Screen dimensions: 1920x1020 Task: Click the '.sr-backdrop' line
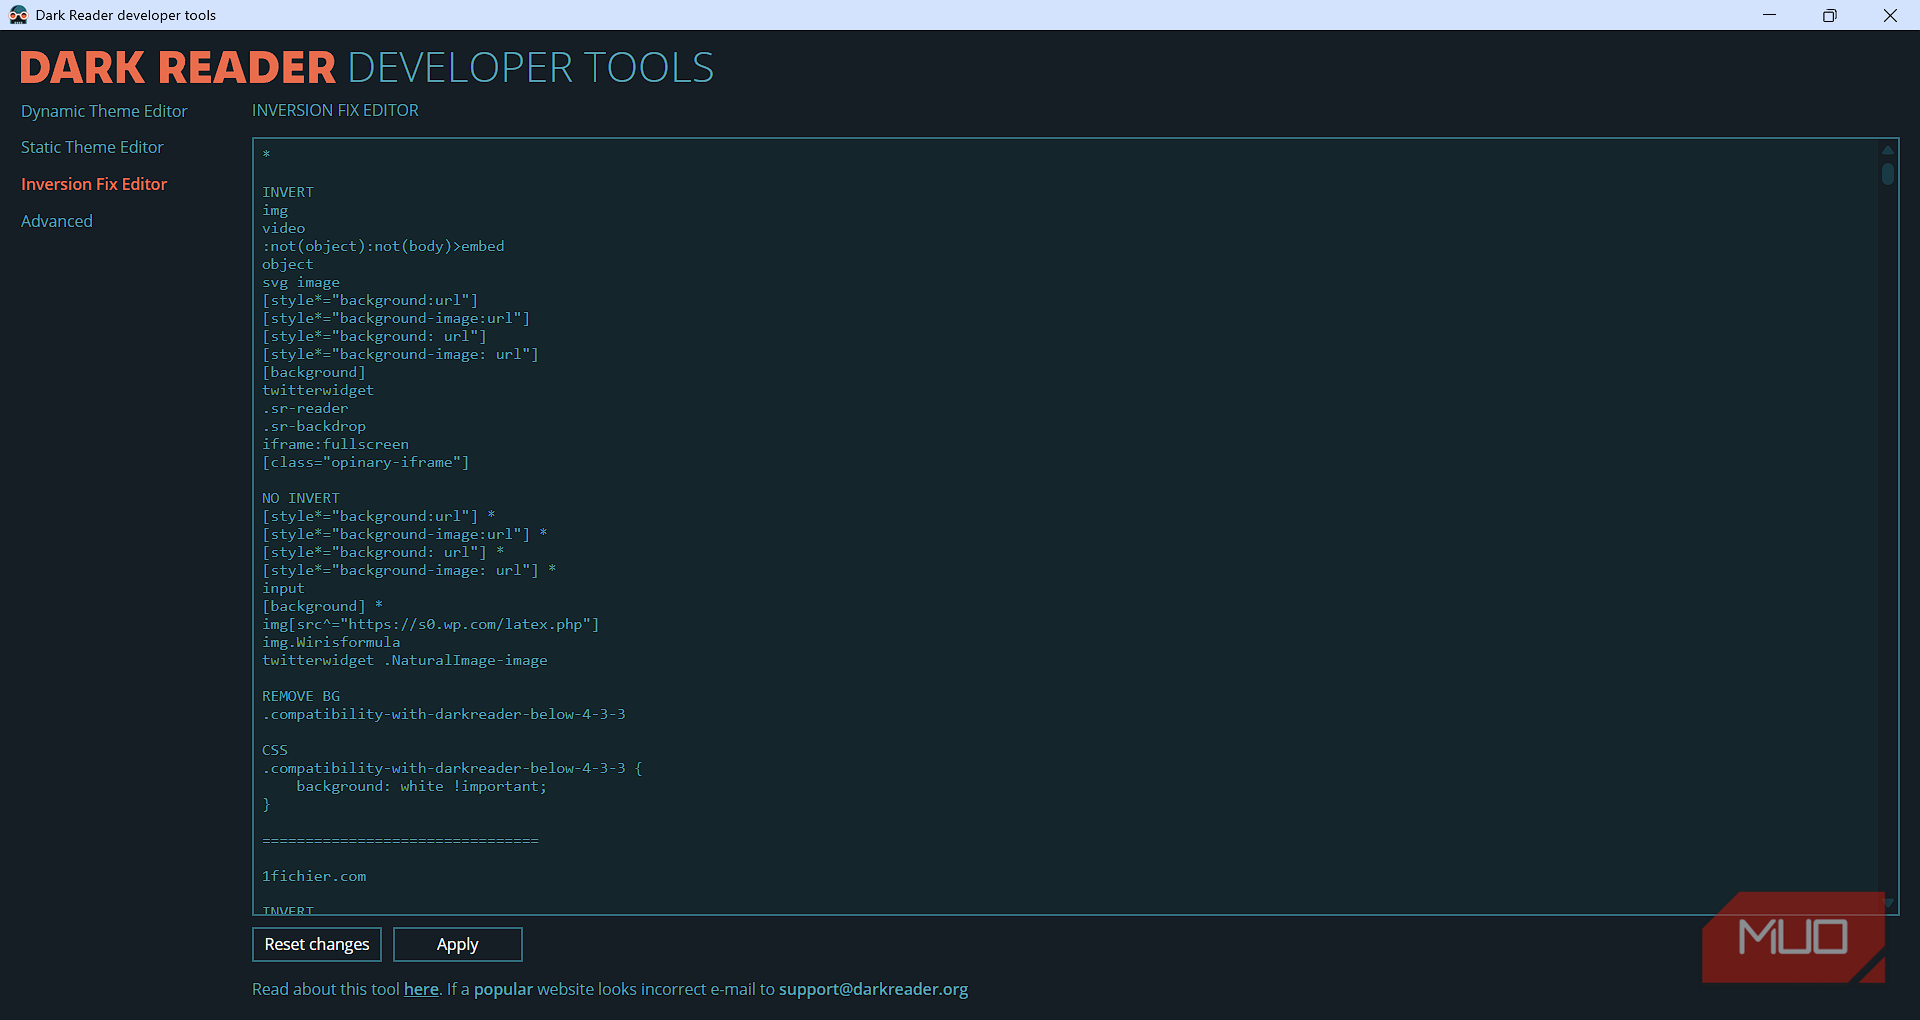[314, 426]
